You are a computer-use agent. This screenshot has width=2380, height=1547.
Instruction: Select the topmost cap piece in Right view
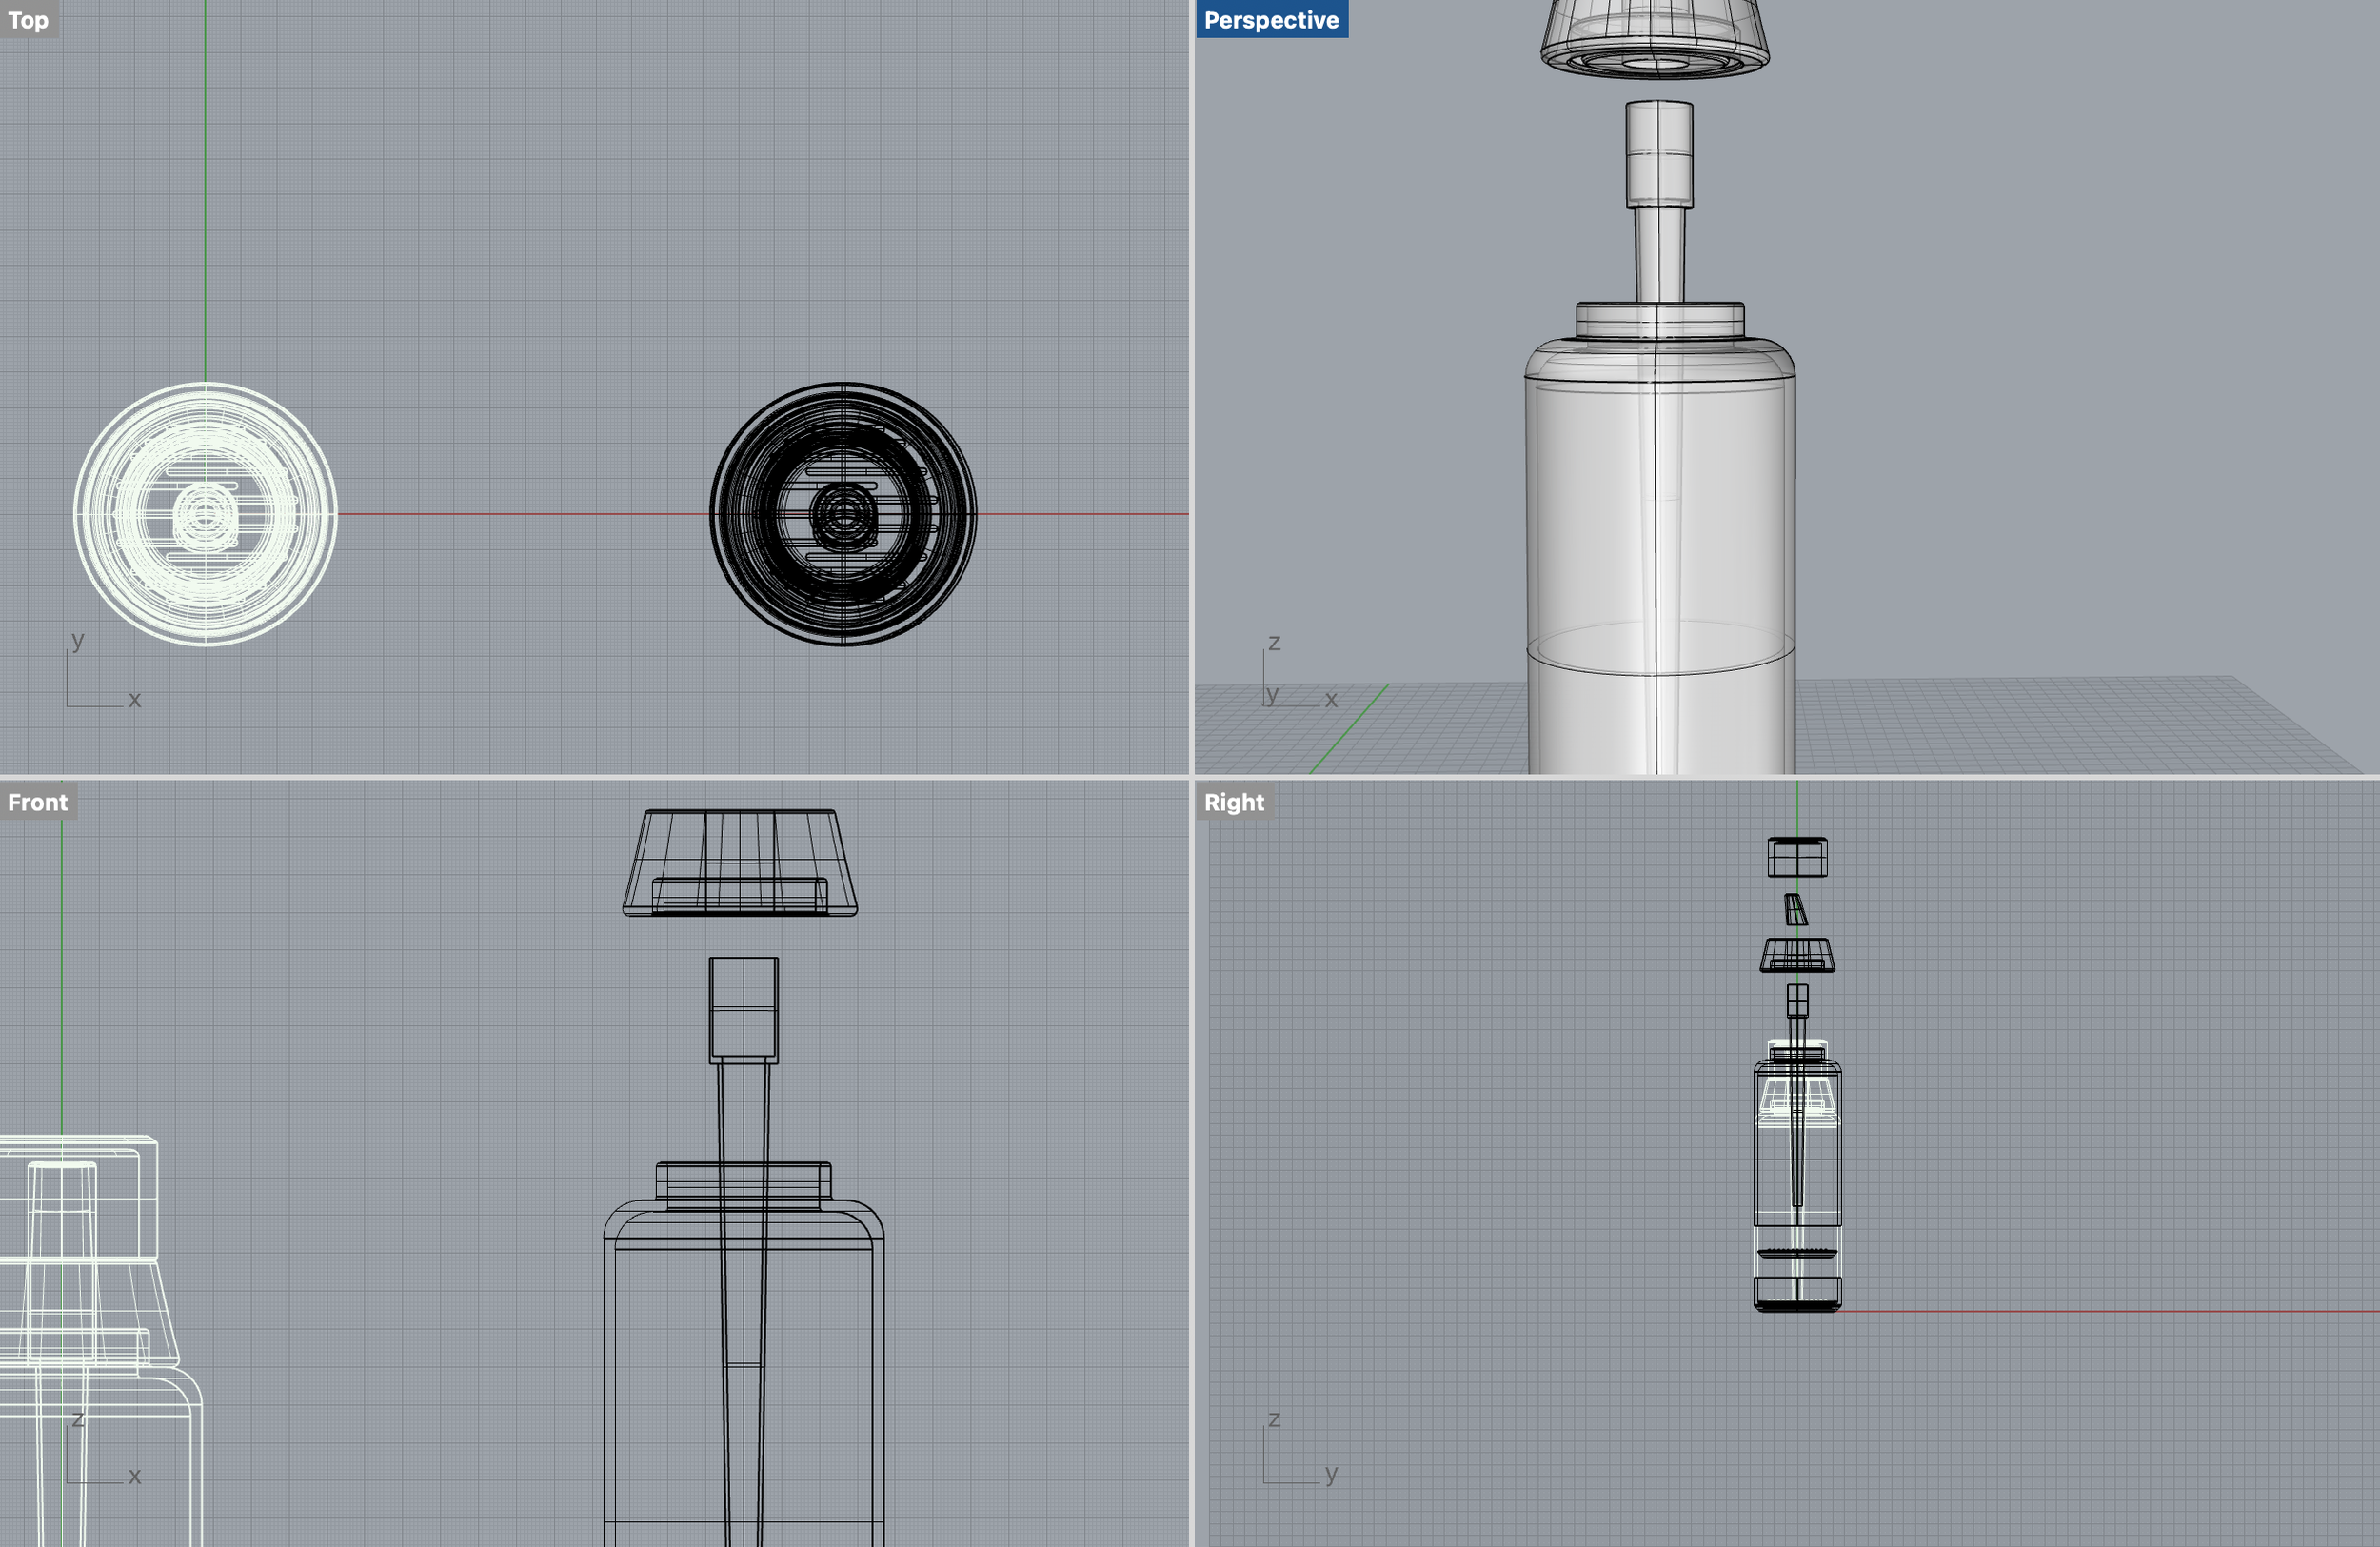point(1797,857)
